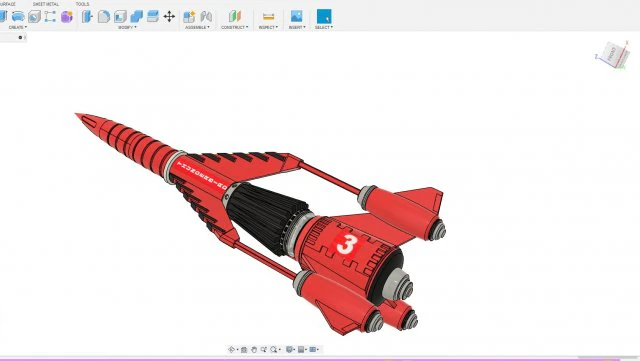640x361 pixels.
Task: Open Grid and Snaps settings icon
Action: [x=301, y=350]
